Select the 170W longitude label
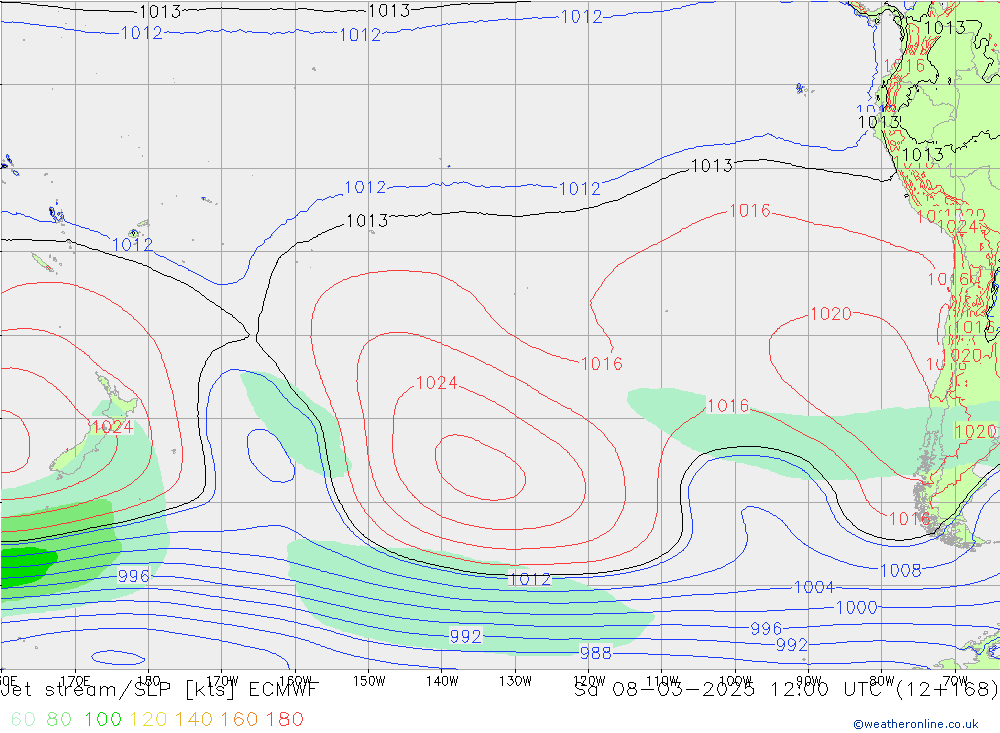 coord(223,681)
